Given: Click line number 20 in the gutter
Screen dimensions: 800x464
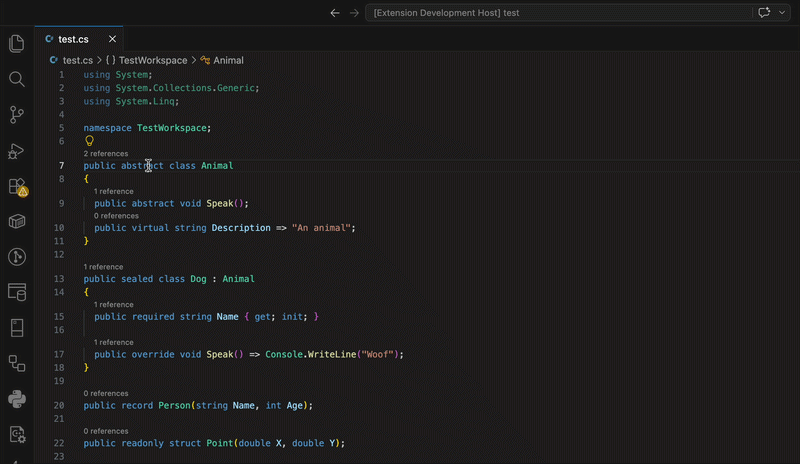Looking at the screenshot, I should [59, 405].
